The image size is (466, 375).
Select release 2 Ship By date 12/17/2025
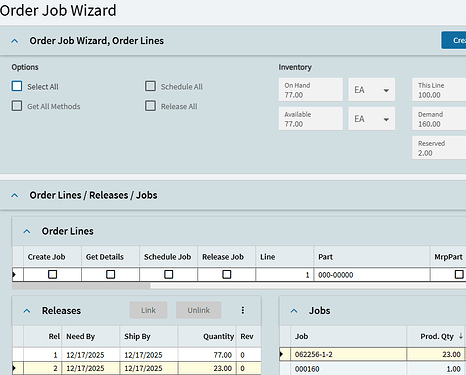click(148, 368)
